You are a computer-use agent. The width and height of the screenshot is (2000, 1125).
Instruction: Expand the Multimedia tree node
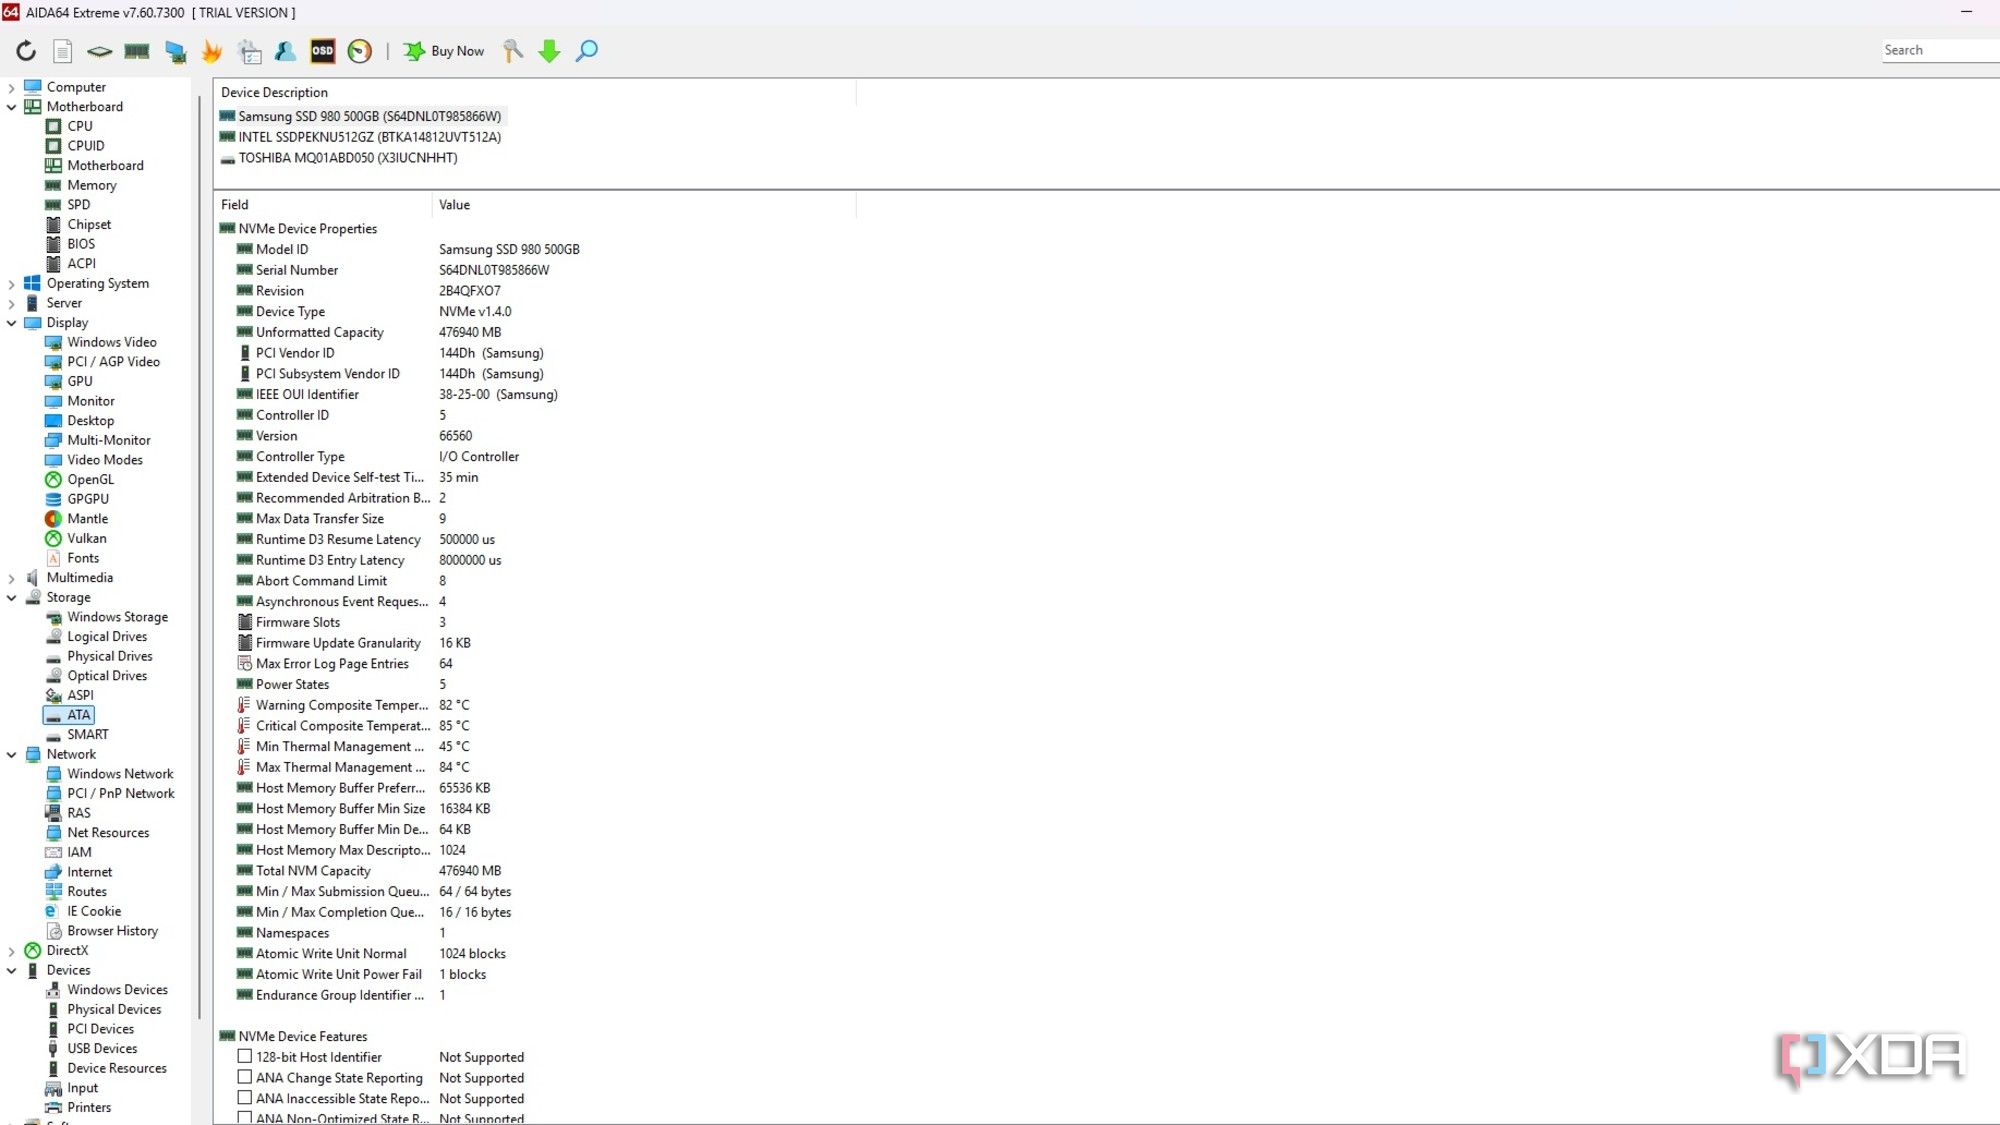coord(11,578)
